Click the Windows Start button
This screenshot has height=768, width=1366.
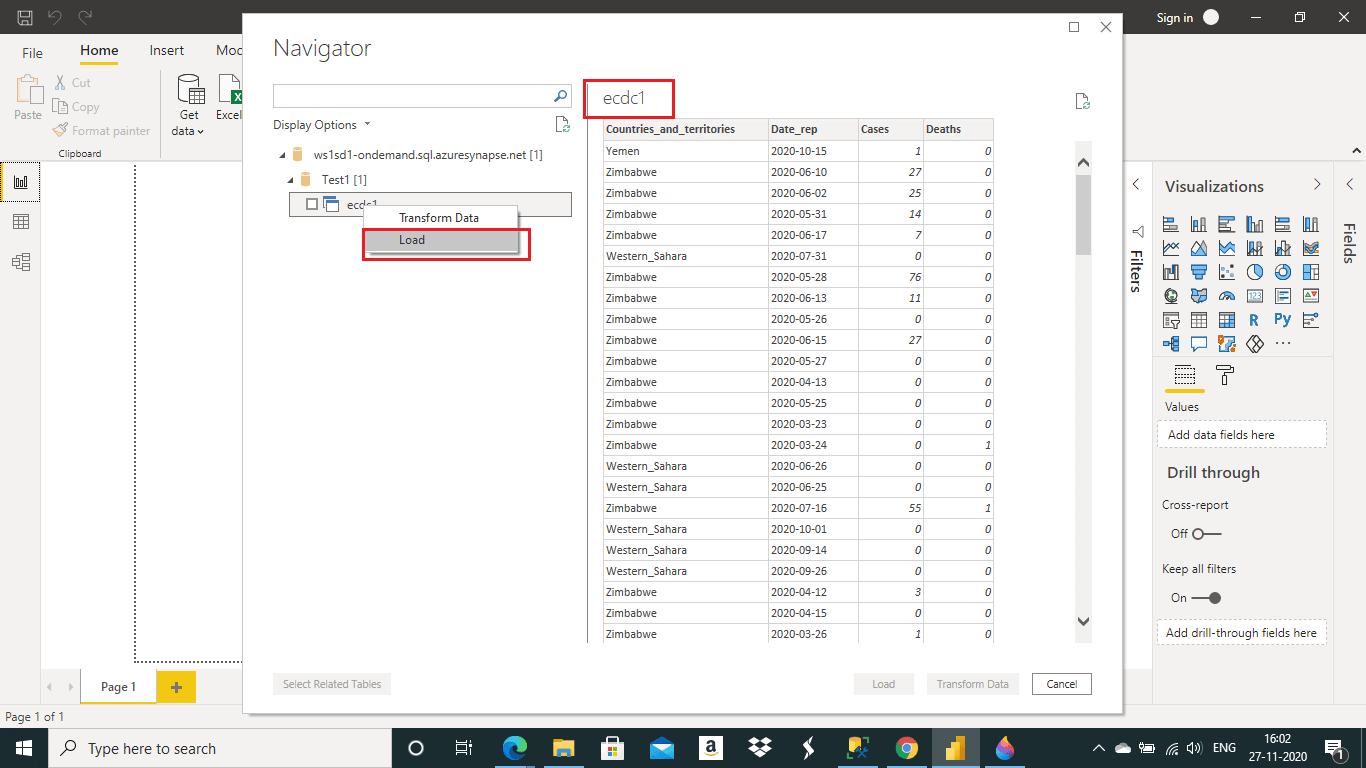(24, 748)
